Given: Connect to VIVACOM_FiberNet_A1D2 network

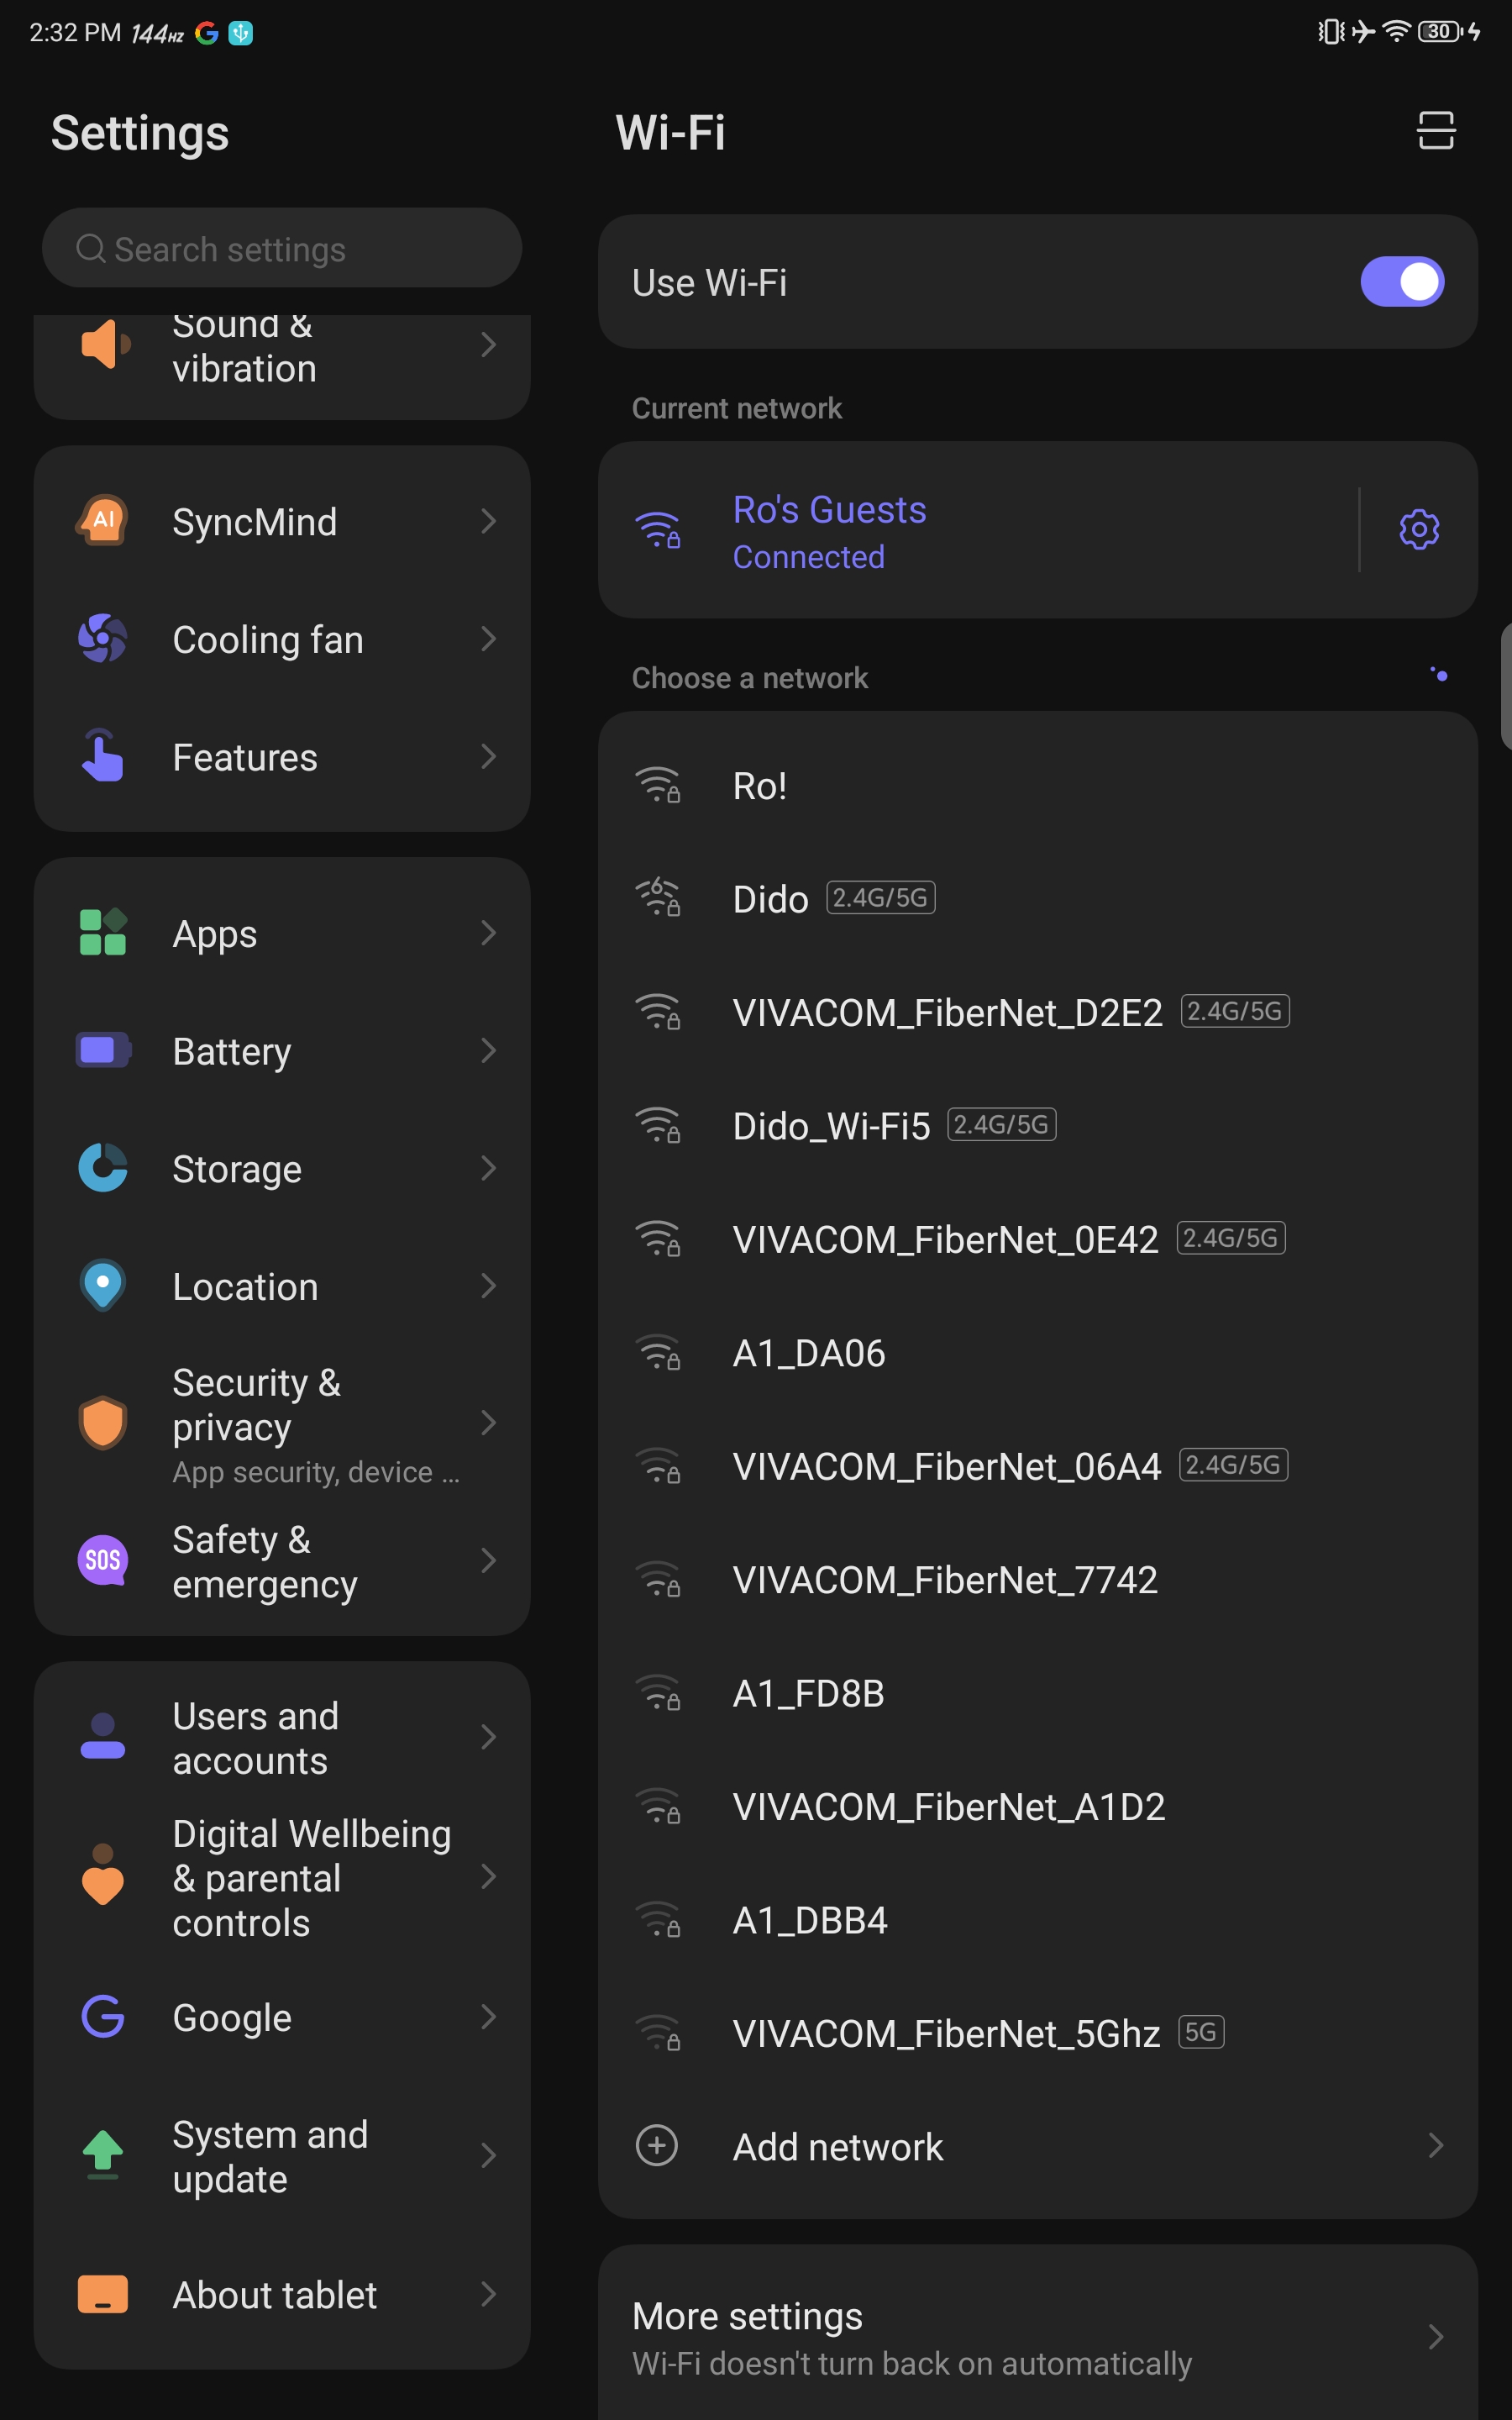Looking at the screenshot, I should (x=1038, y=1807).
